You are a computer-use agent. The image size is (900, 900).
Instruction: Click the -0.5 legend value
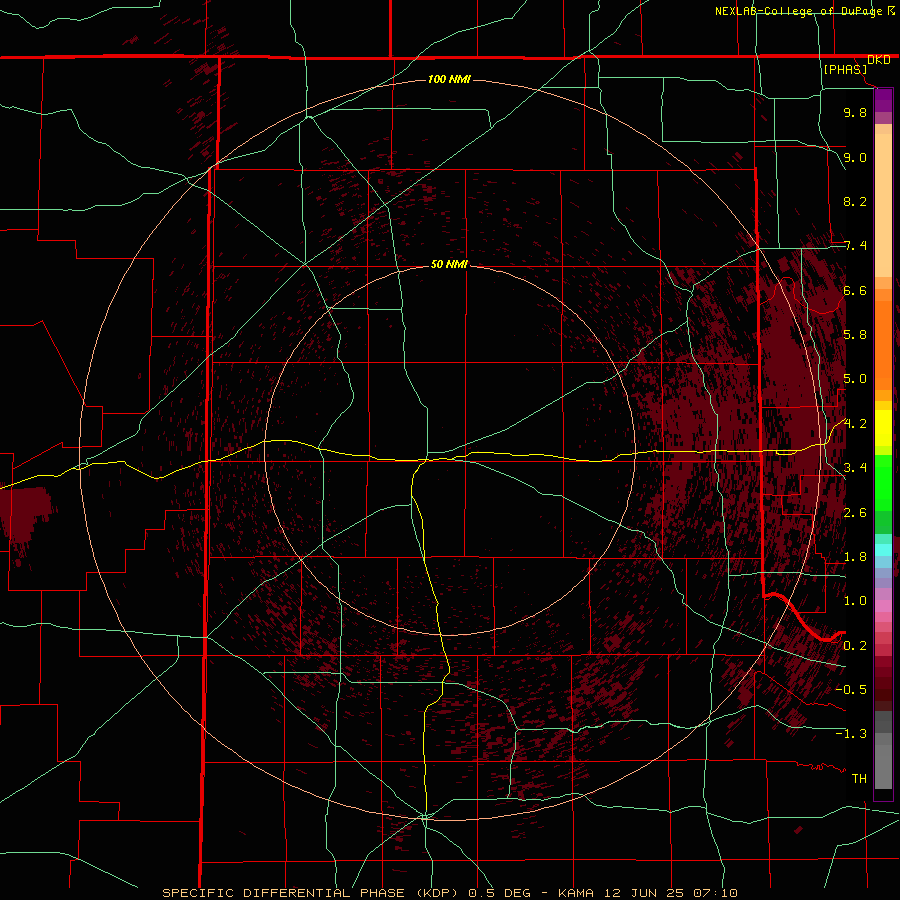pyautogui.click(x=851, y=690)
